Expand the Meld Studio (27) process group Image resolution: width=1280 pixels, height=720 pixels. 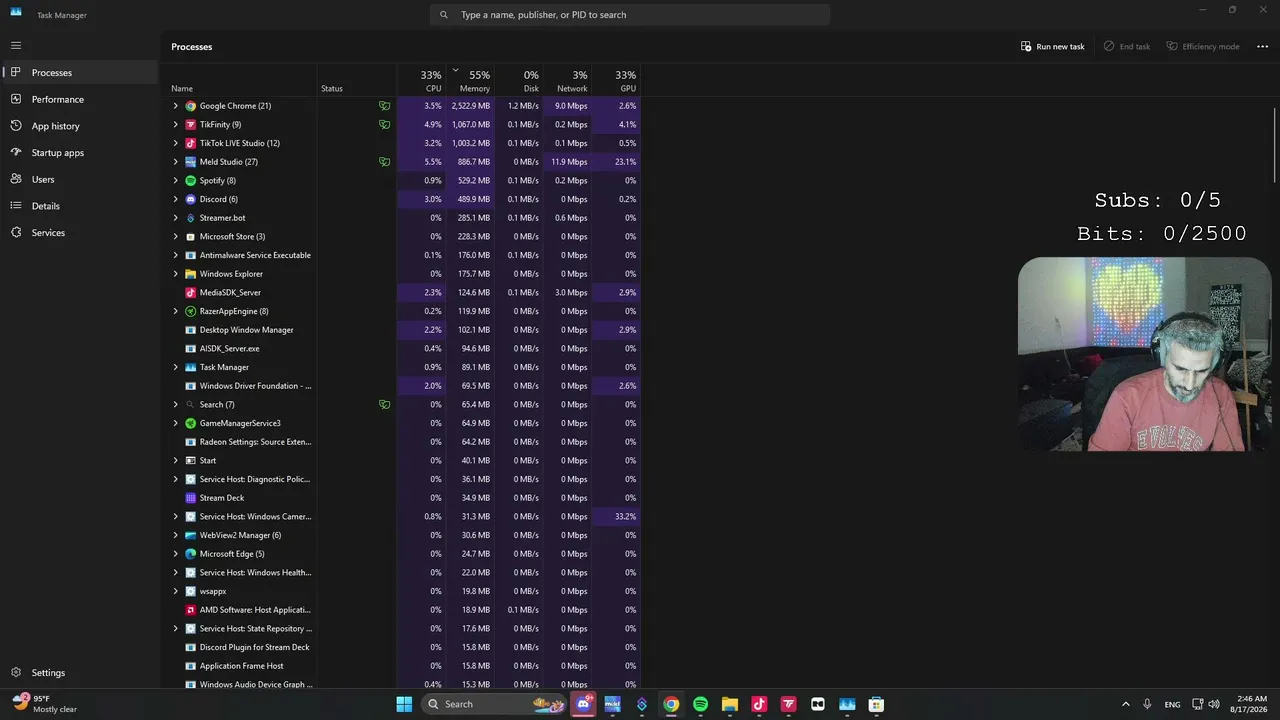coord(175,162)
